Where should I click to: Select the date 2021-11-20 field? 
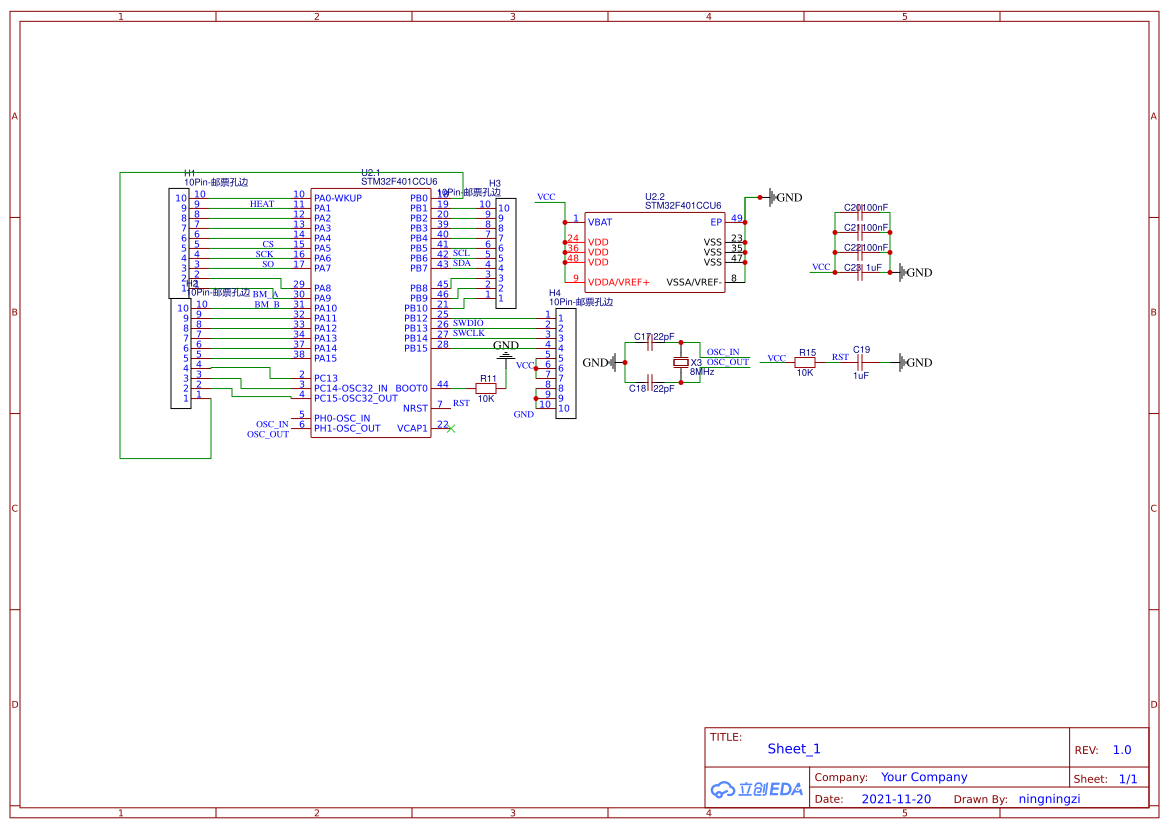click(x=896, y=799)
